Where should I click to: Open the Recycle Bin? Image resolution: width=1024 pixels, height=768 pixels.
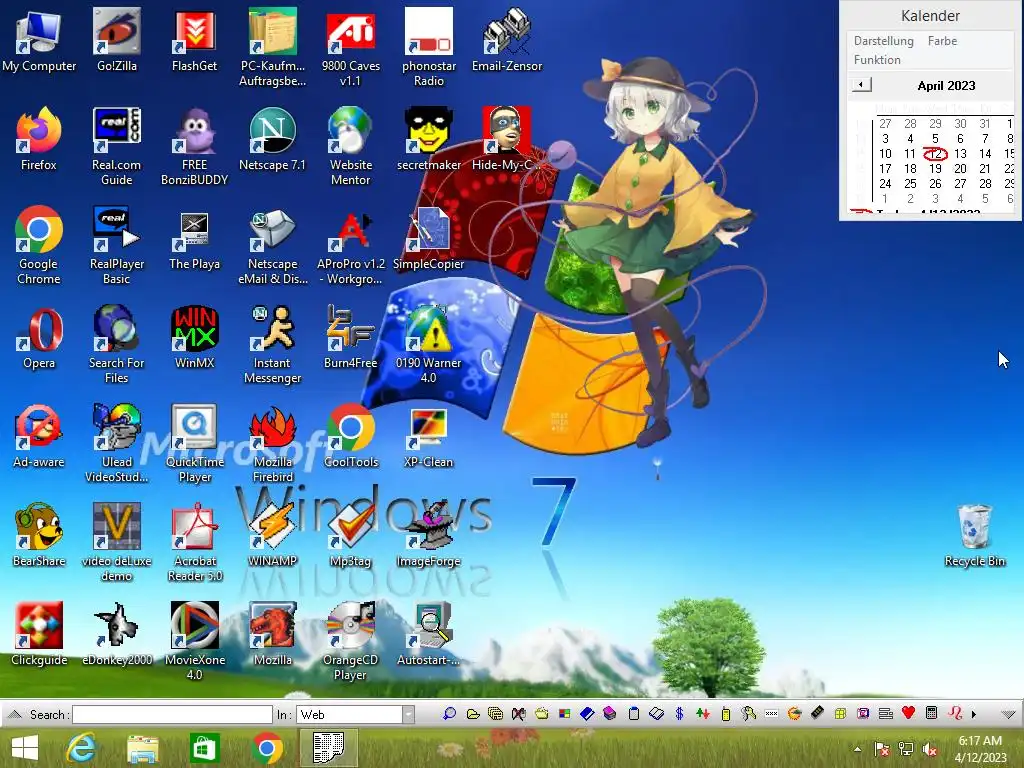[974, 536]
